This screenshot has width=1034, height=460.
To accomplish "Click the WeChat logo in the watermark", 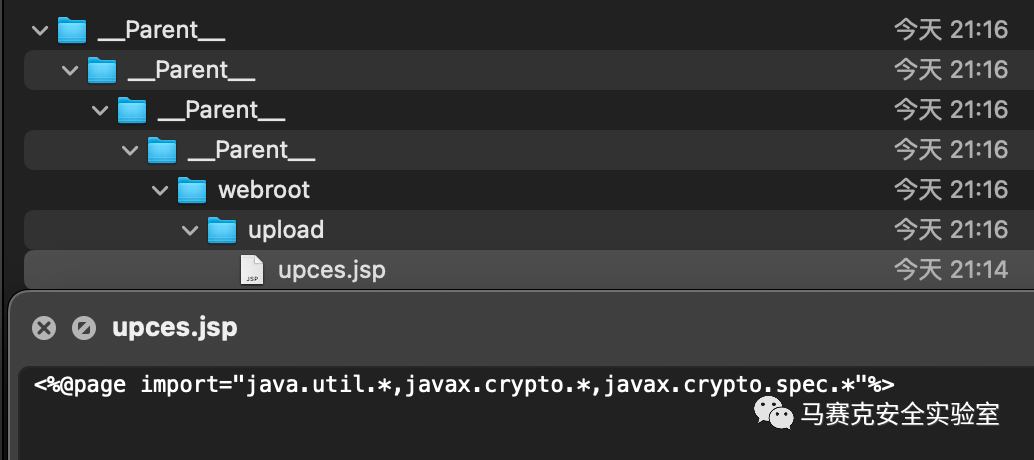I will 774,413.
